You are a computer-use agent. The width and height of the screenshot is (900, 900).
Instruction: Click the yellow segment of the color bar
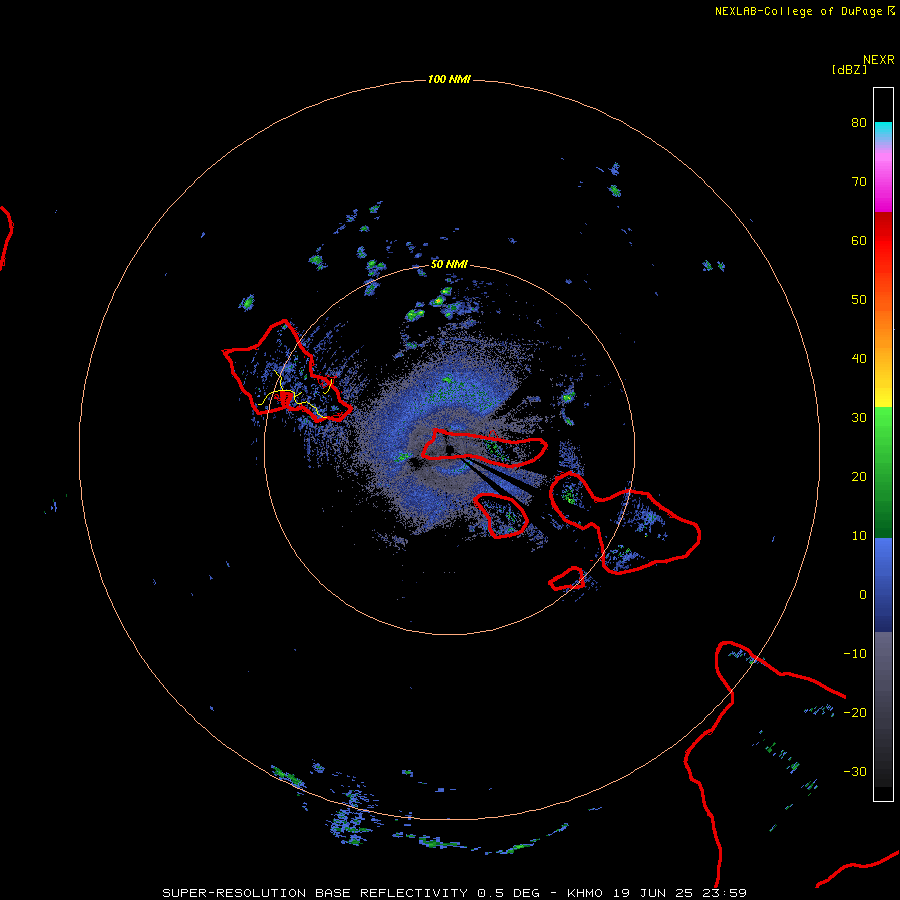click(883, 396)
